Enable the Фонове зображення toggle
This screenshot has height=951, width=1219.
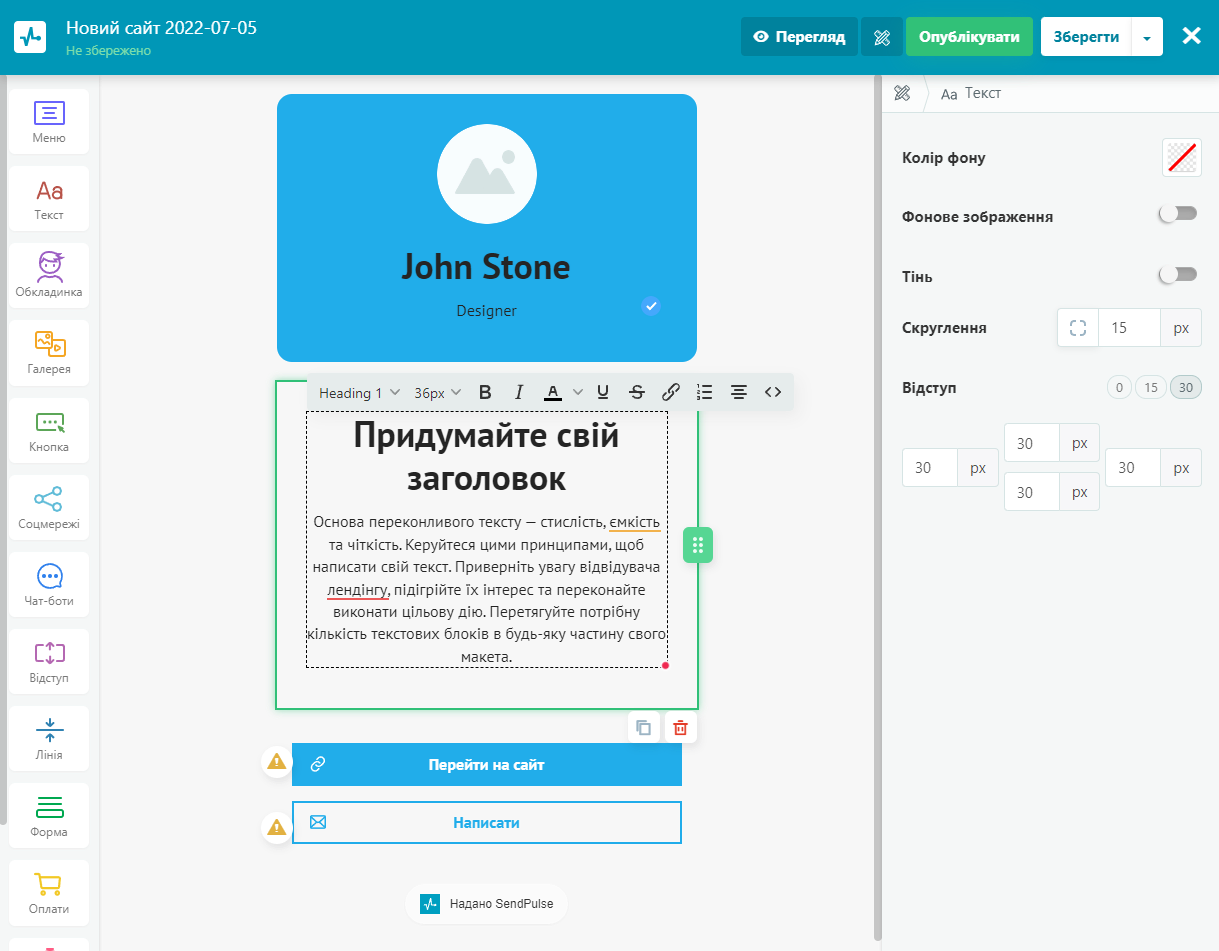[x=1177, y=214]
